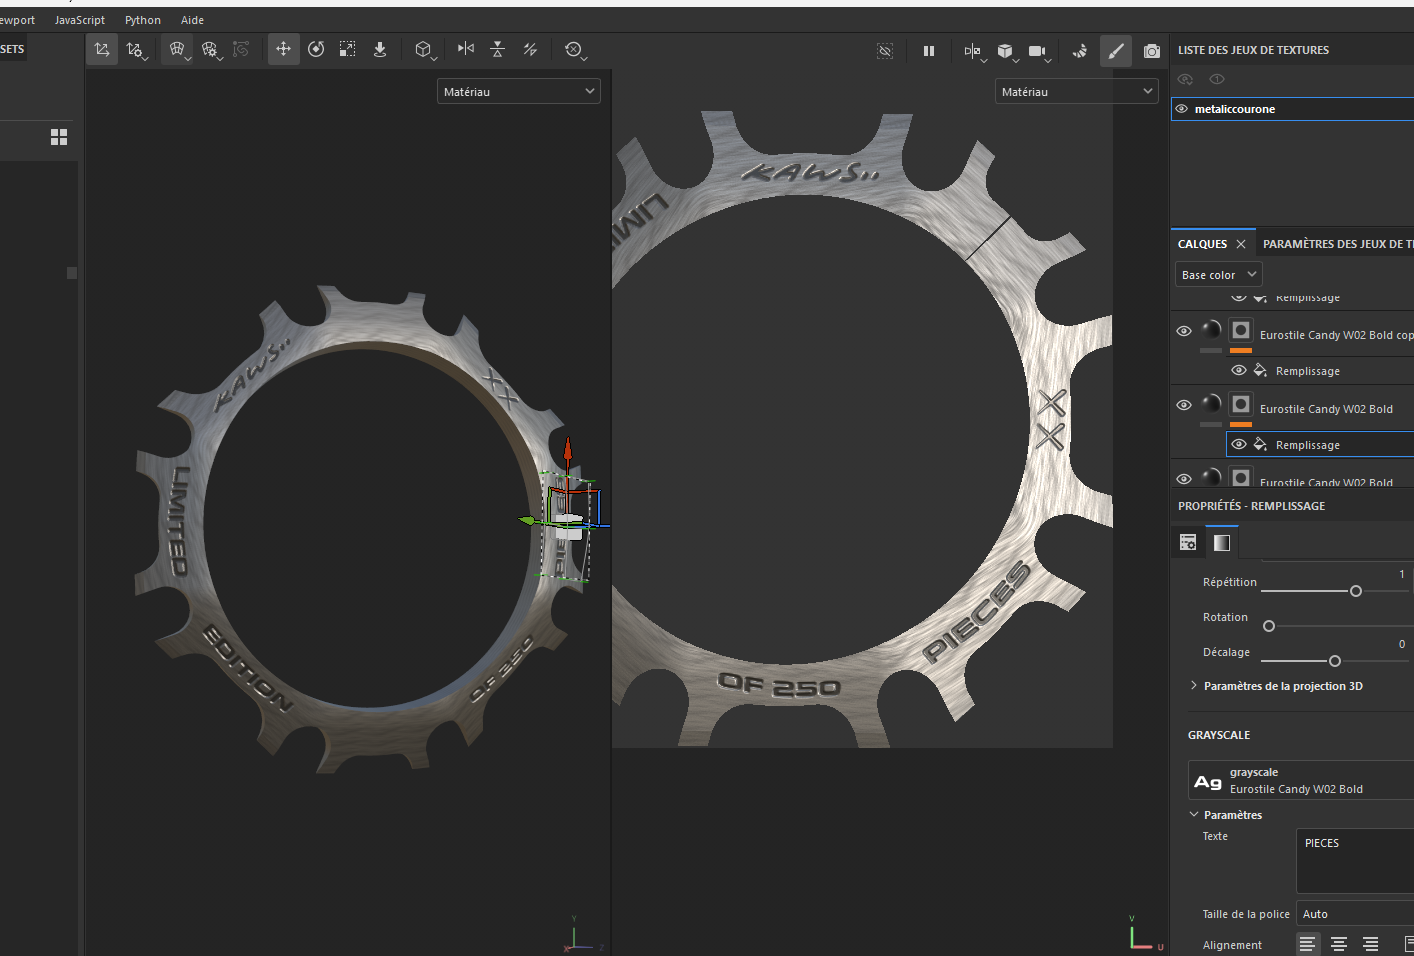Image resolution: width=1414 pixels, height=956 pixels.
Task: Switch to the rendering camera icon
Action: [x=1152, y=50]
